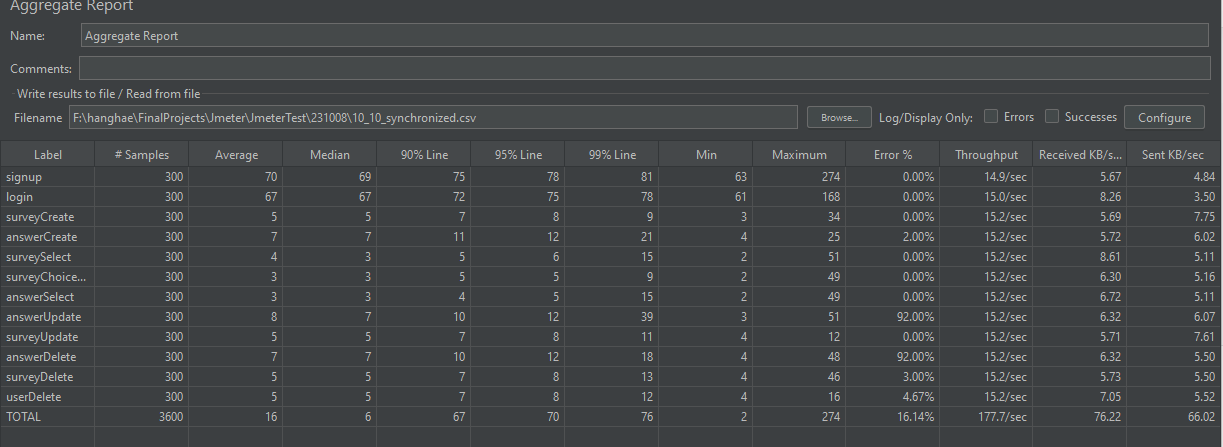
Task: Select the userDelete row
Action: [611, 397]
